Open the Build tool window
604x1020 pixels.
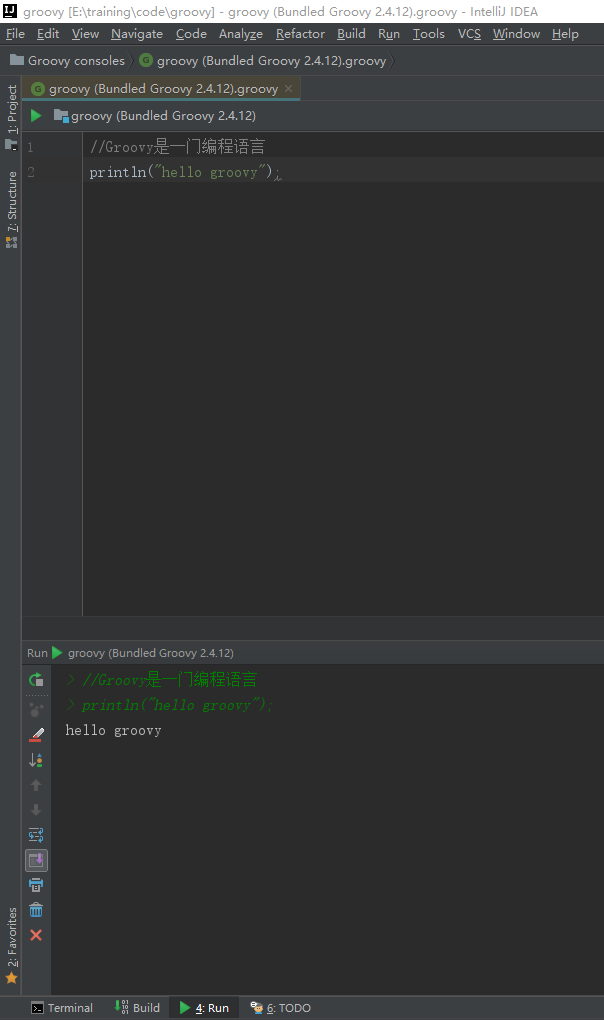(x=137, y=1008)
